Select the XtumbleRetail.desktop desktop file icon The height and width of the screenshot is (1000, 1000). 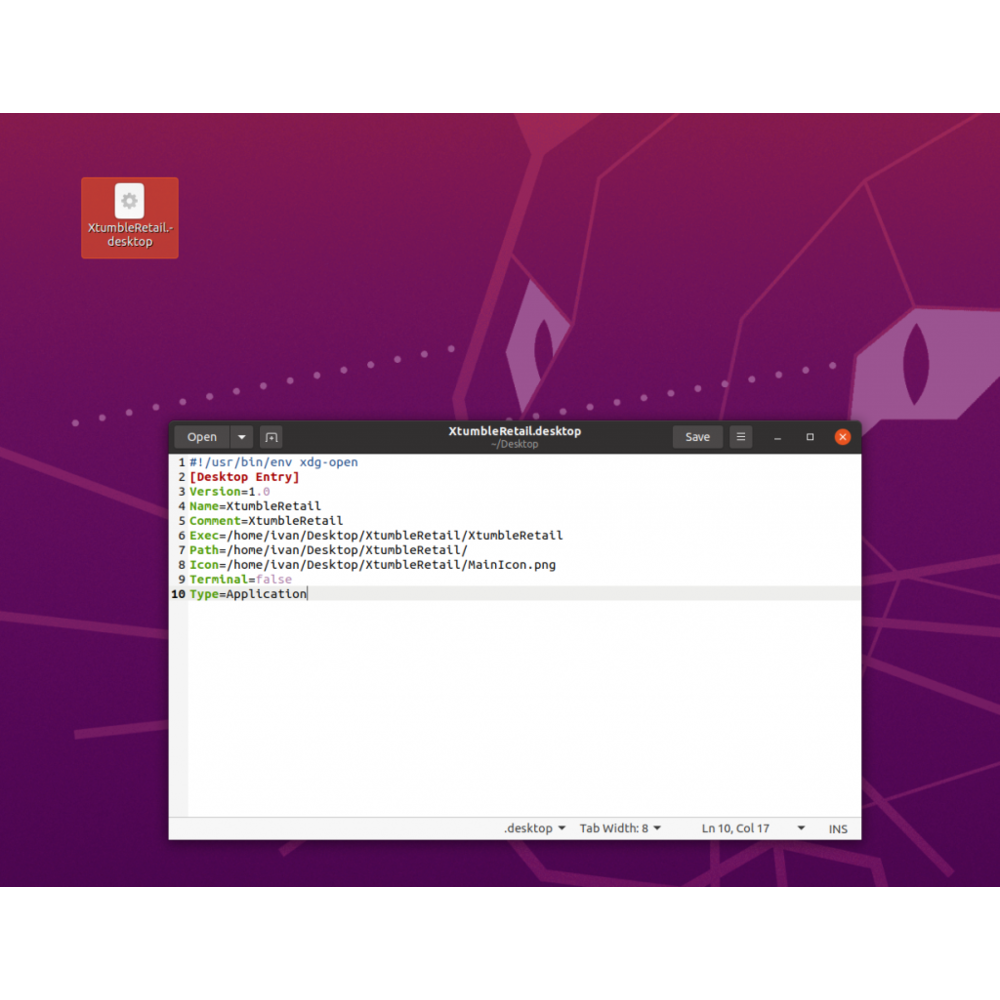pyautogui.click(x=129, y=217)
